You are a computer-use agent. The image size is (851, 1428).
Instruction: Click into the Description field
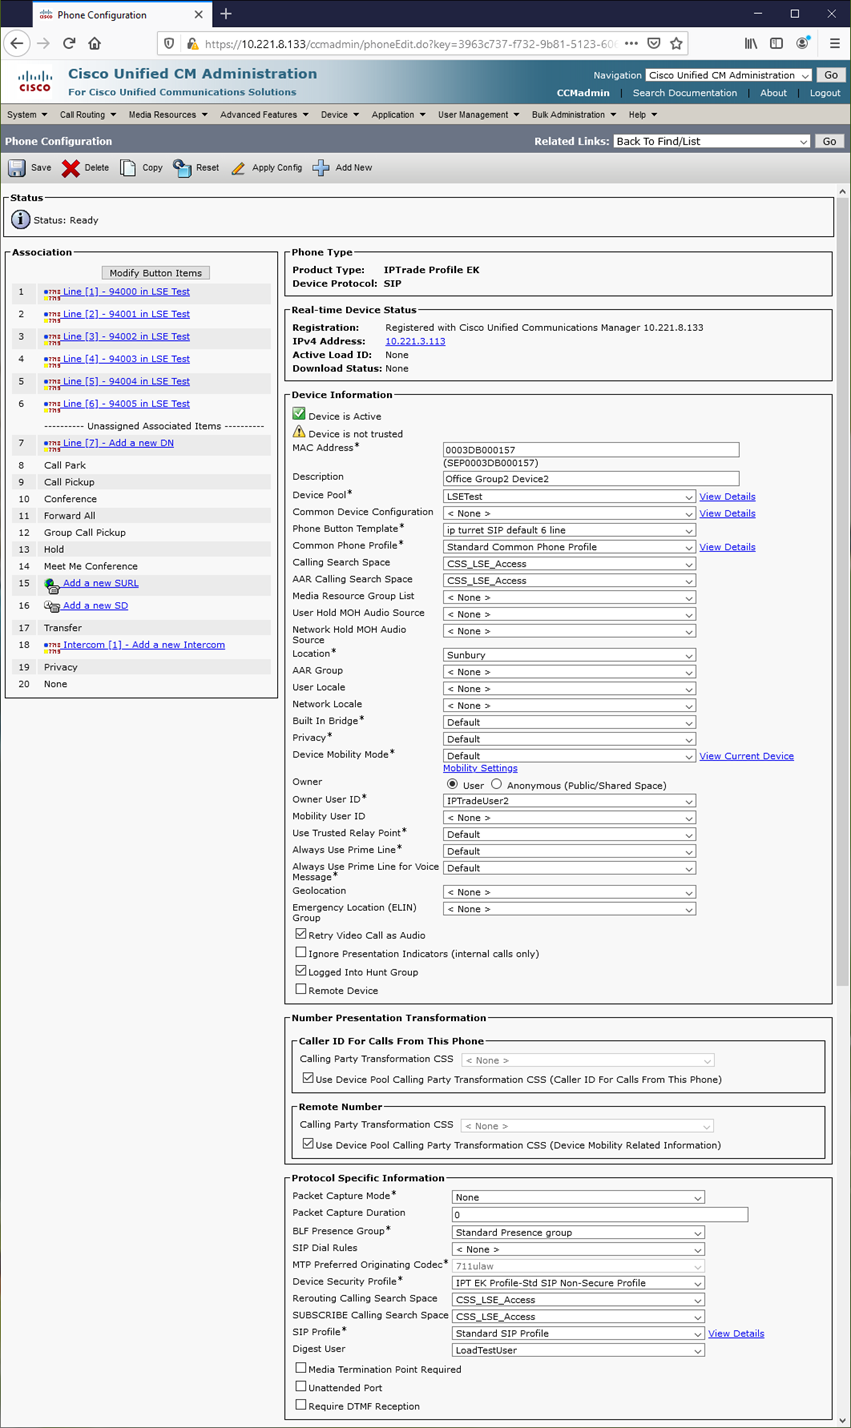pos(591,478)
